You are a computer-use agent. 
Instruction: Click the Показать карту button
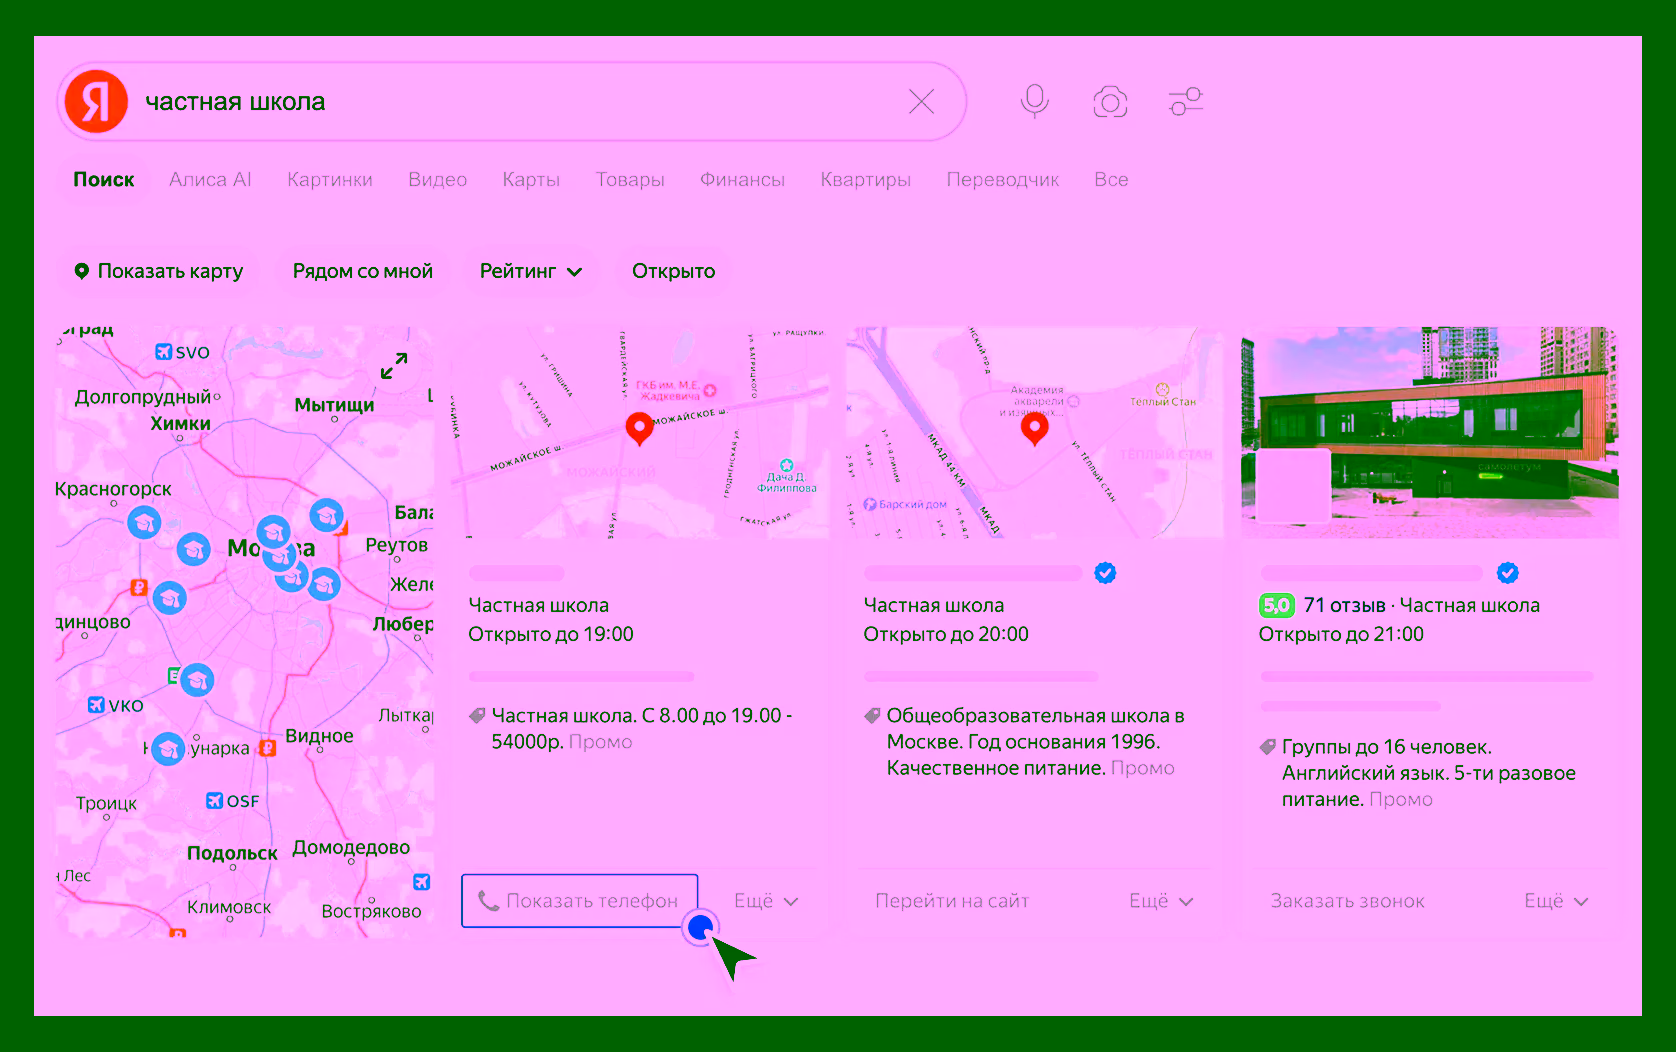tap(159, 271)
